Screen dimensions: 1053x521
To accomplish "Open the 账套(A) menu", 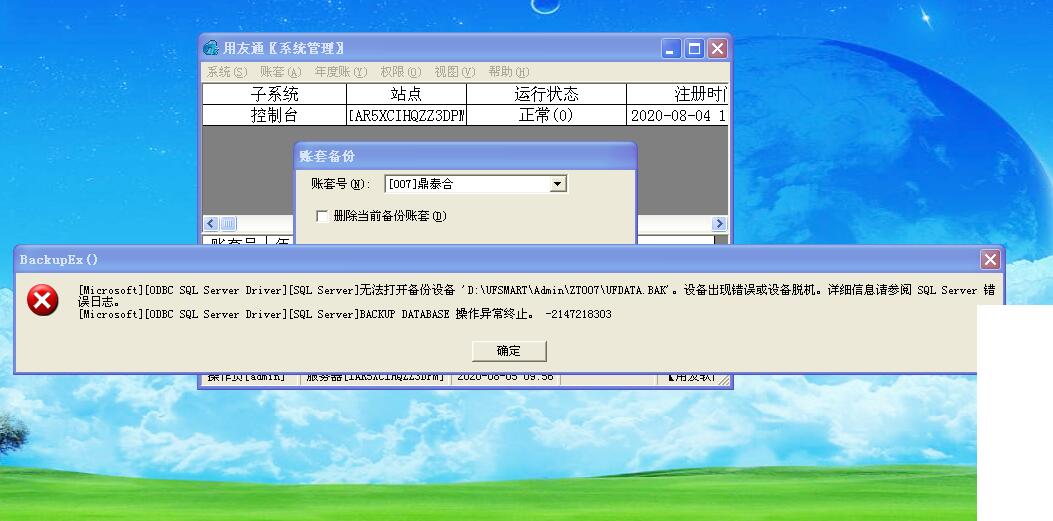I will 281,72.
